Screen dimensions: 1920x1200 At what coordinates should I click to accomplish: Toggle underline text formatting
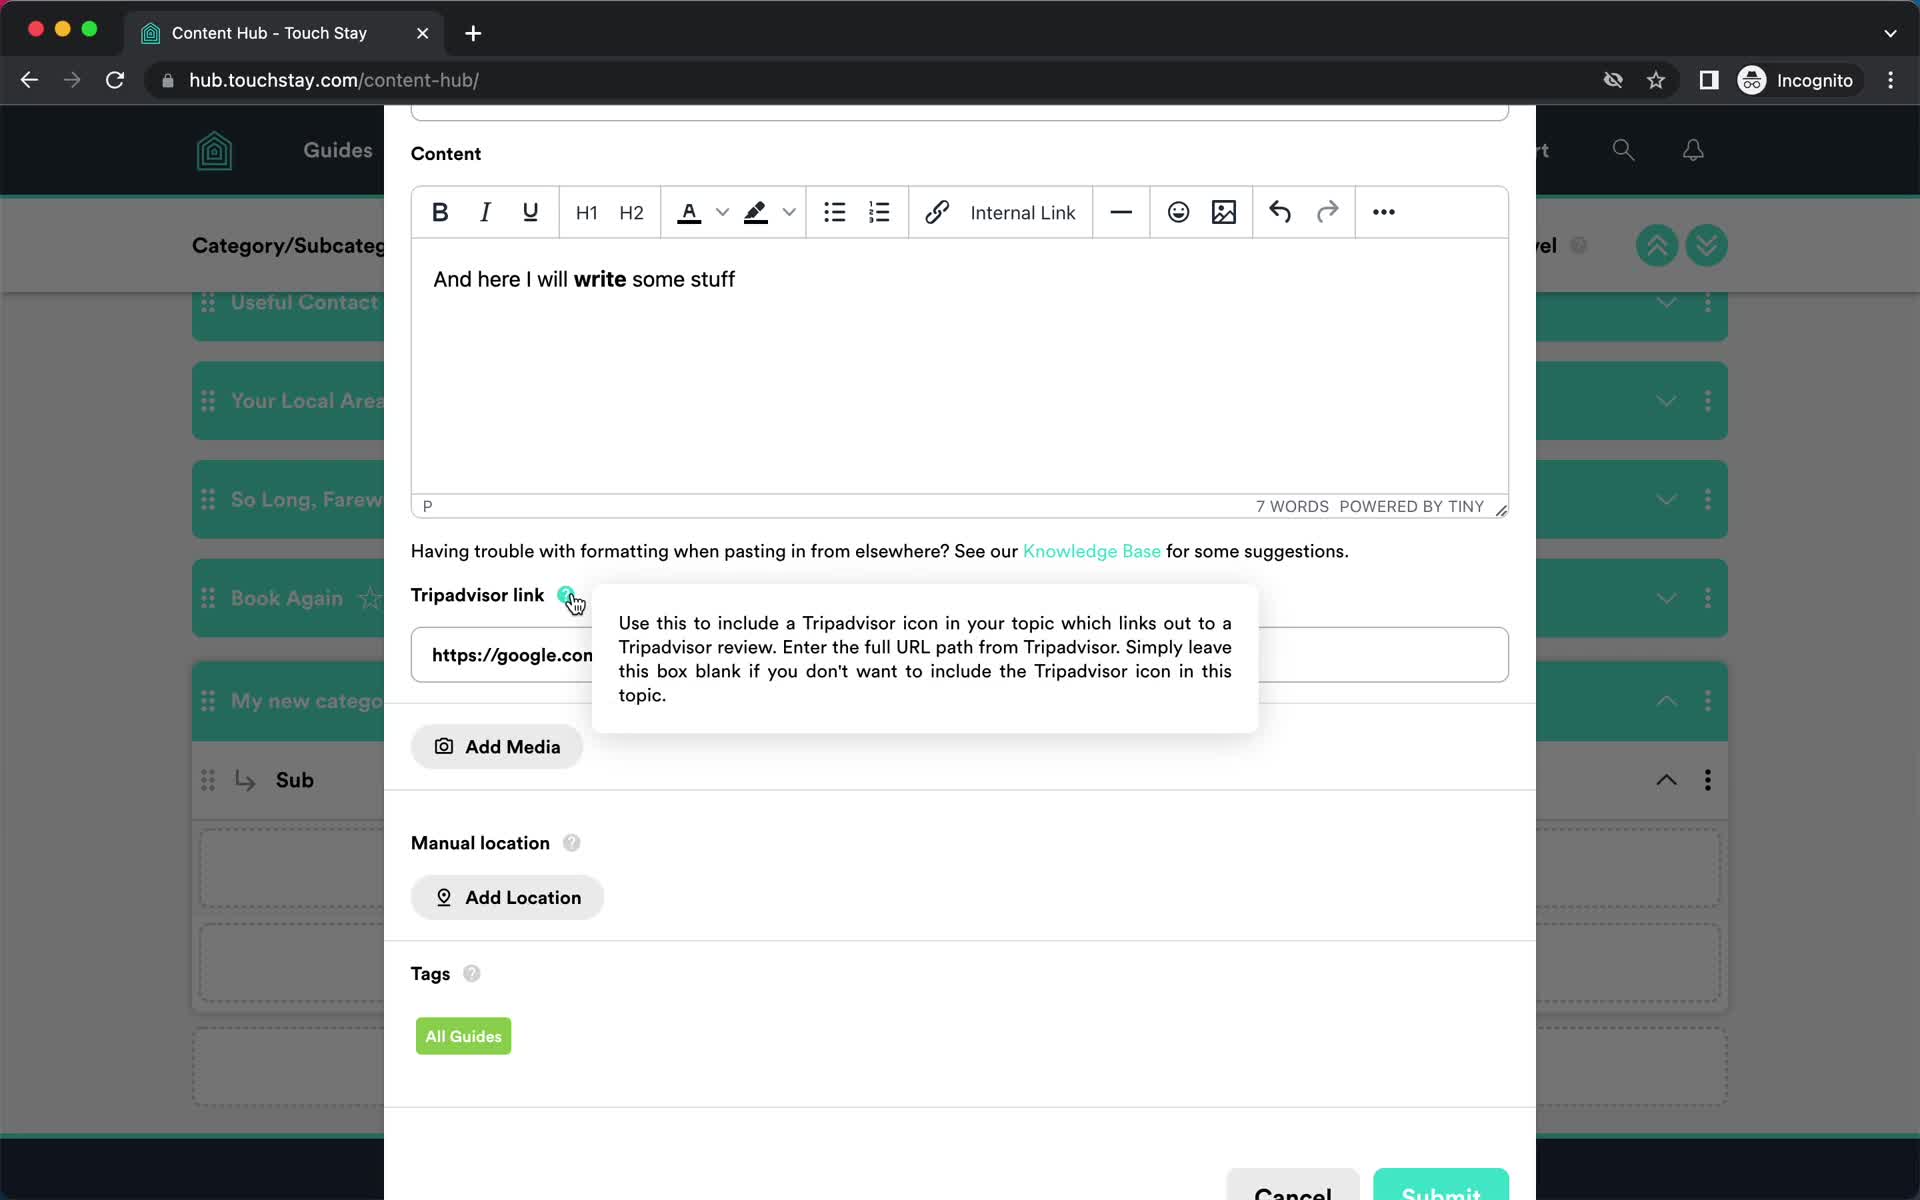[x=531, y=212]
